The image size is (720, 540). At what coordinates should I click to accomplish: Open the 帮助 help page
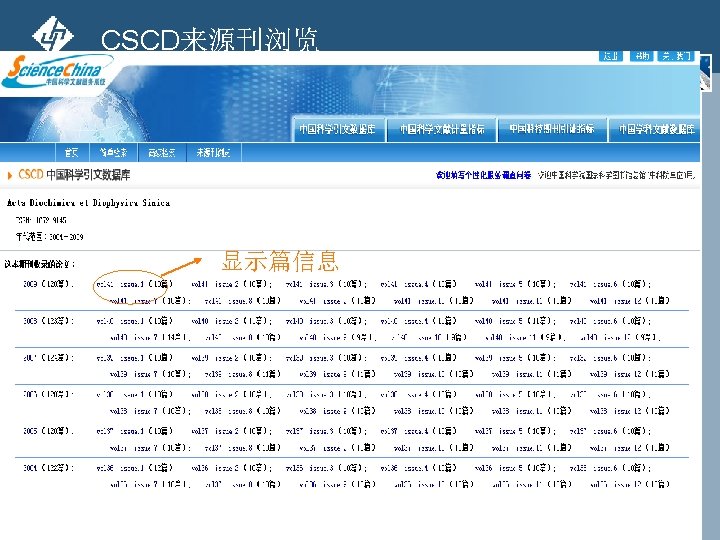[x=641, y=56]
